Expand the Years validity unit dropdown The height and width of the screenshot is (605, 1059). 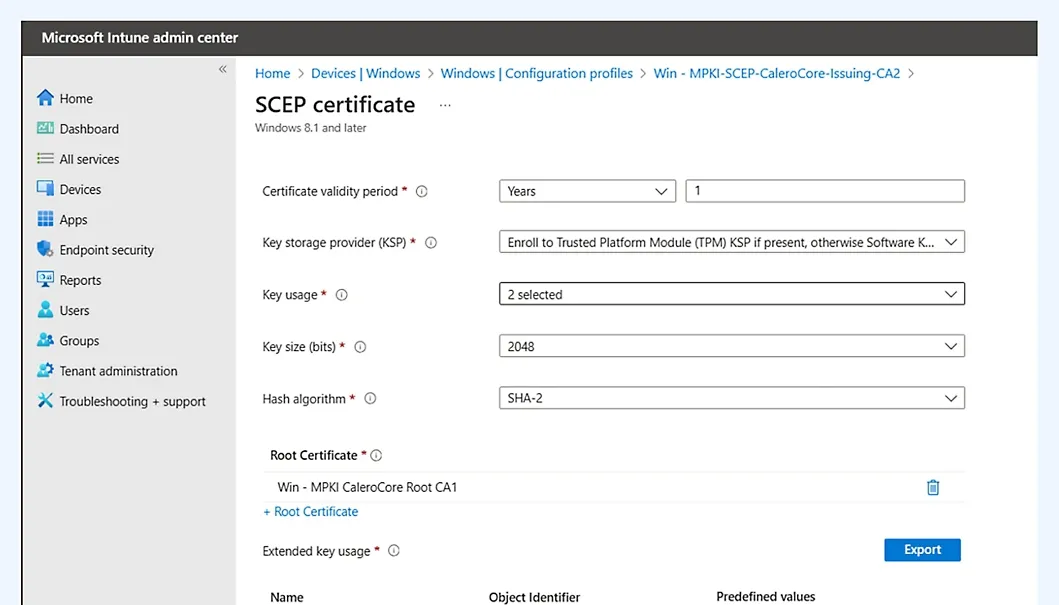point(587,191)
